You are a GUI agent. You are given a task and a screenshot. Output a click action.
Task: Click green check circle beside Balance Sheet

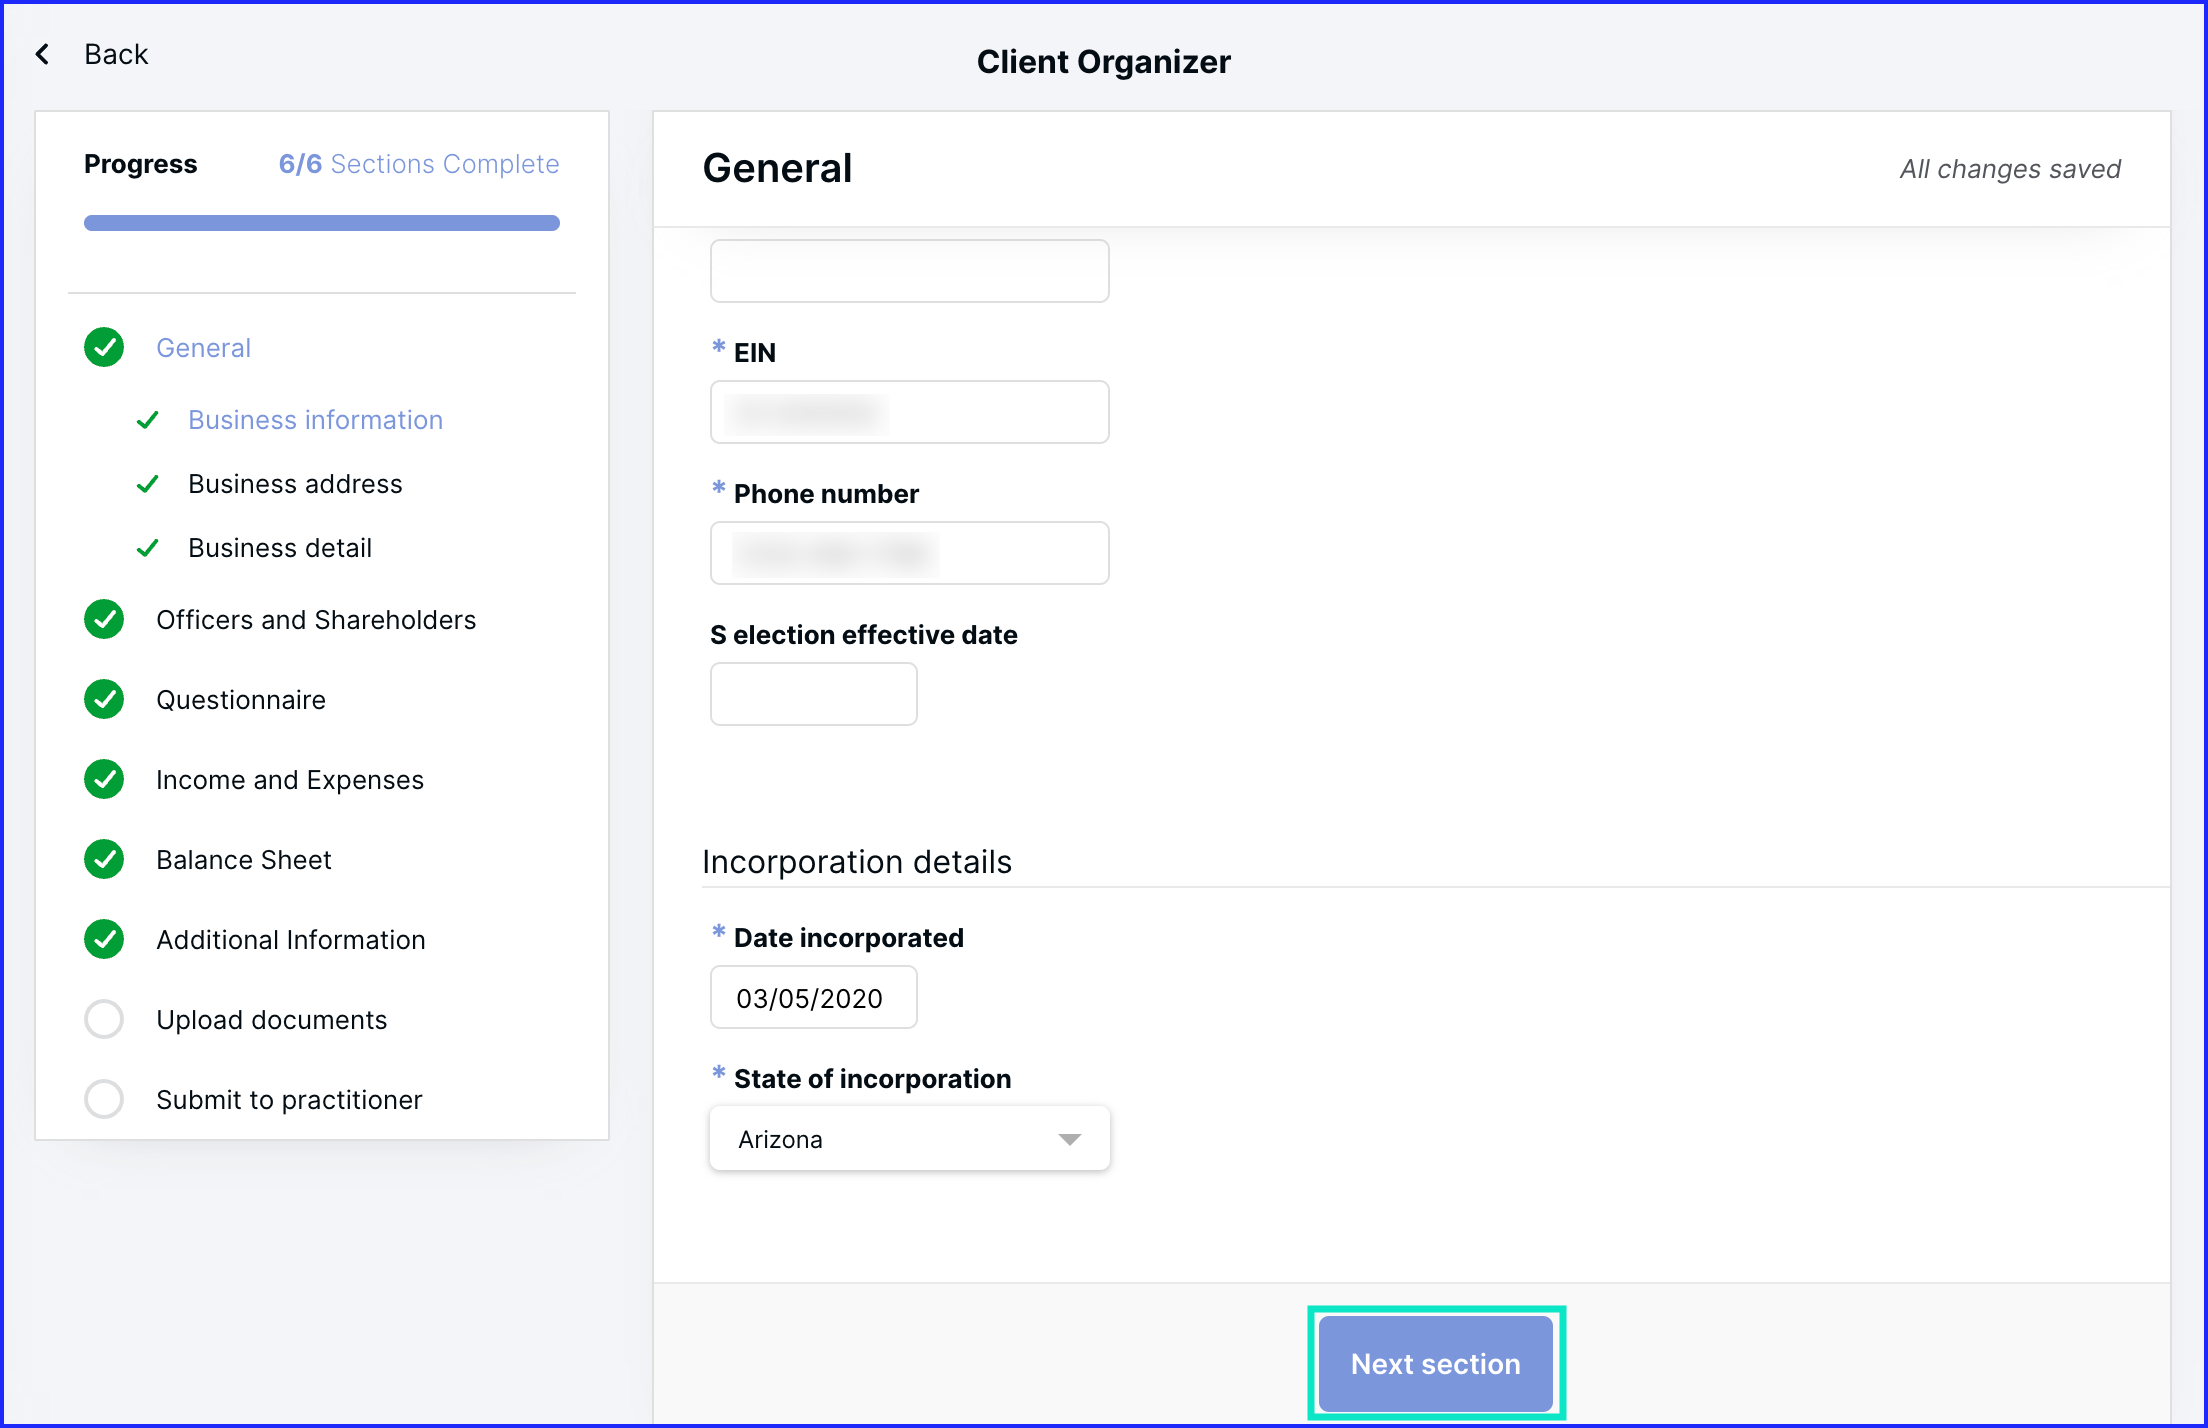(104, 859)
